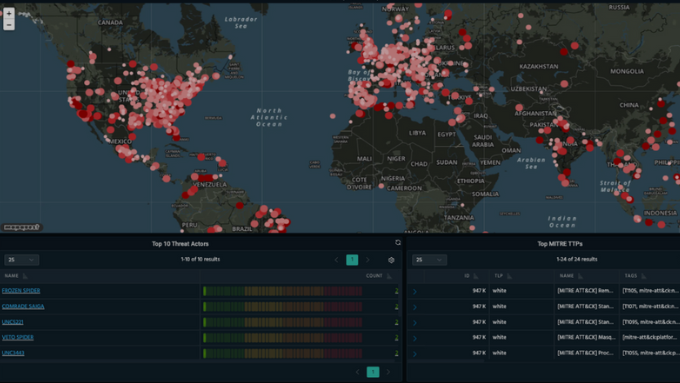Image resolution: width=680 pixels, height=383 pixels.
Task: Open count 2 for FROZEN SPIDER
Action: 396,291
